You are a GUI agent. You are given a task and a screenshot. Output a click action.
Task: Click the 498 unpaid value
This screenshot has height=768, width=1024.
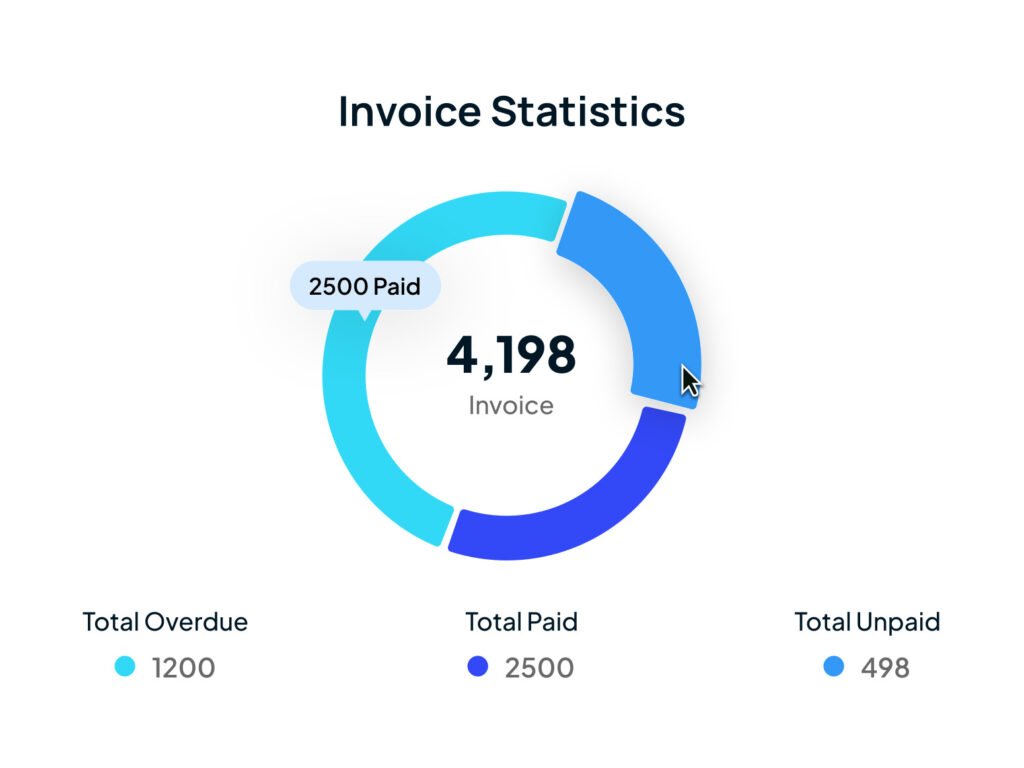(885, 668)
